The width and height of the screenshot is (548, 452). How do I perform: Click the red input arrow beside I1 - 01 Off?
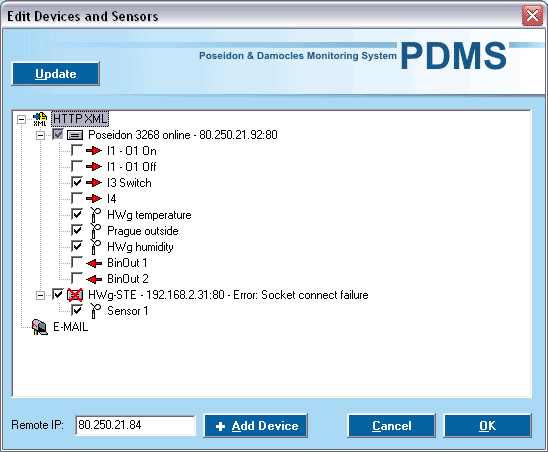[94, 167]
